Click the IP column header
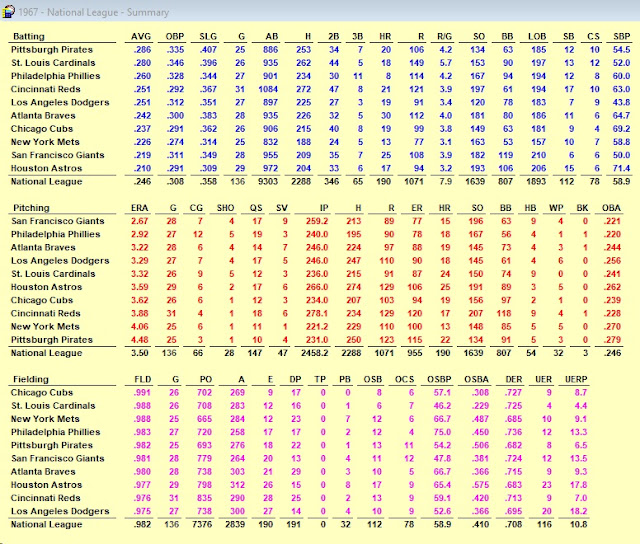640x544 pixels. coord(324,208)
